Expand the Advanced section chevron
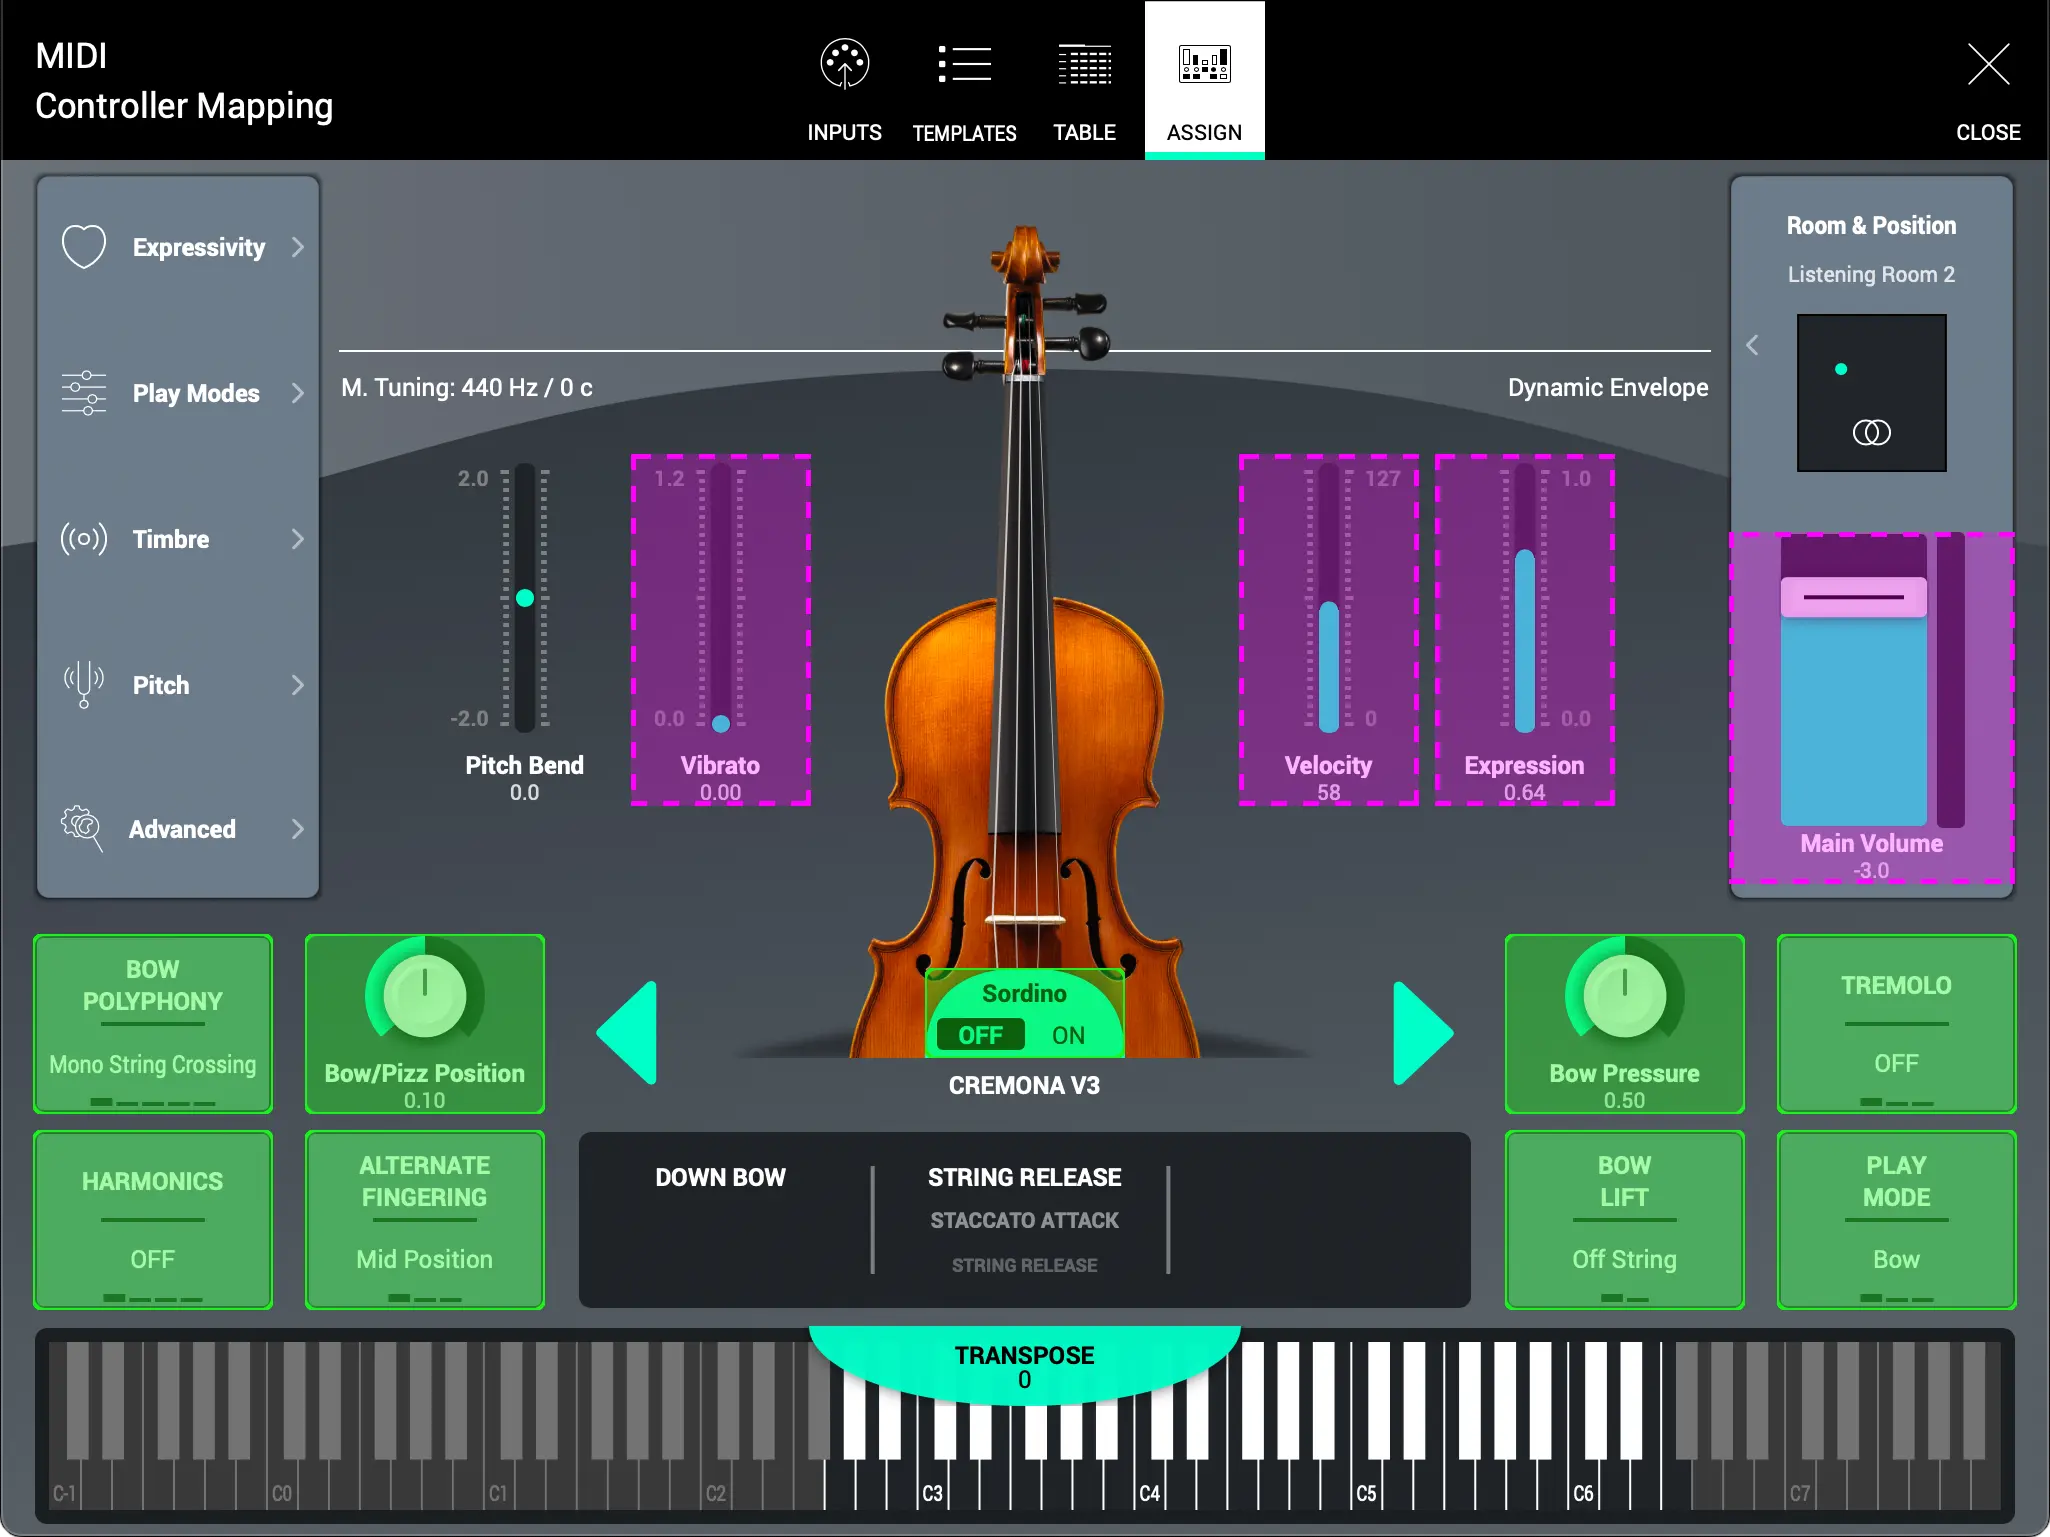 click(298, 829)
